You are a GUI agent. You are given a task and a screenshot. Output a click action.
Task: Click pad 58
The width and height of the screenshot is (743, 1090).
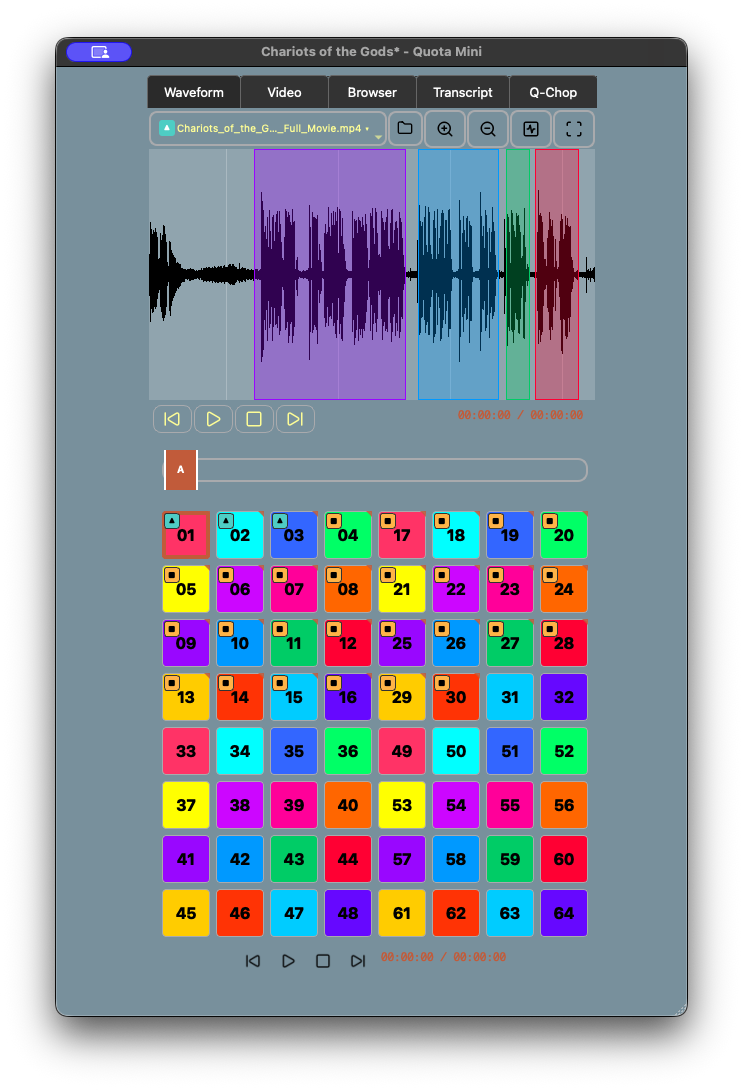pos(456,859)
